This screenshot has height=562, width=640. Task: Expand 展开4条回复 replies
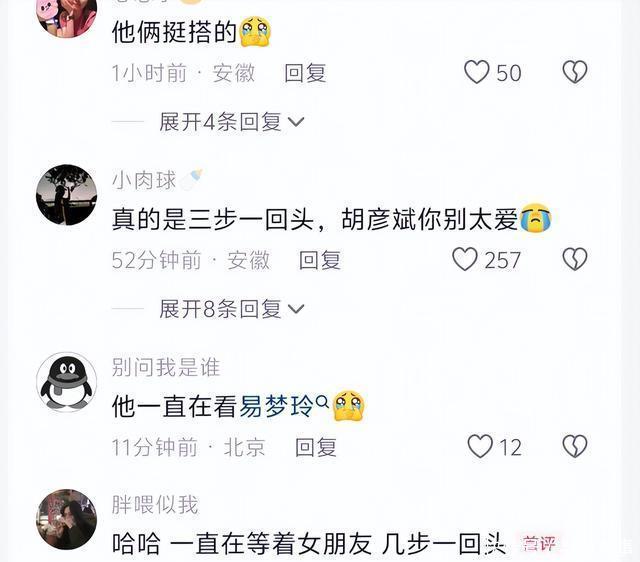coord(232,122)
